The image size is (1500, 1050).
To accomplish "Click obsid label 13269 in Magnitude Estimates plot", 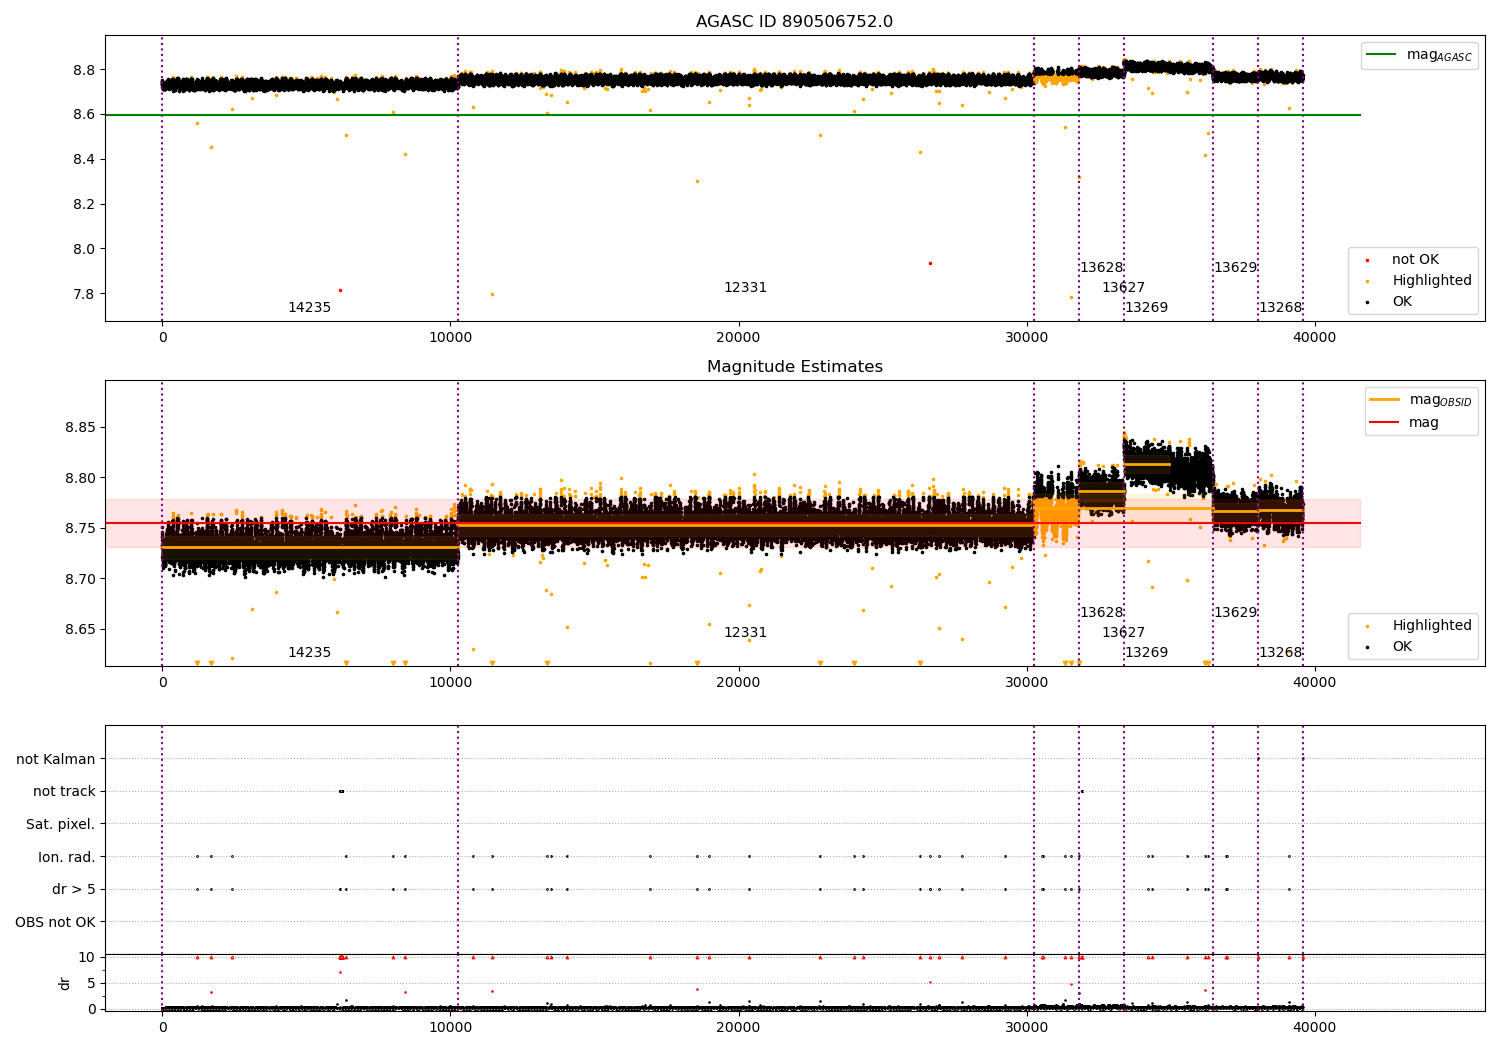I will pos(1146,652).
